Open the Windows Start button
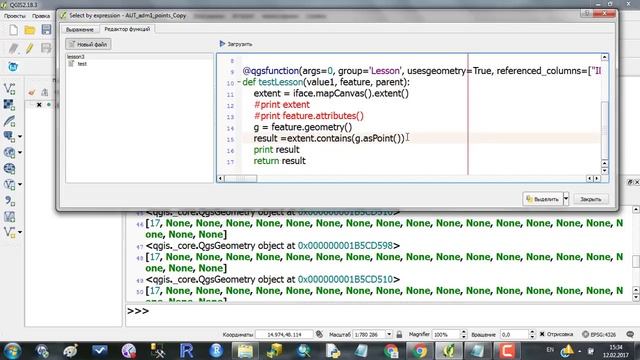The width and height of the screenshot is (640, 360). [12, 351]
